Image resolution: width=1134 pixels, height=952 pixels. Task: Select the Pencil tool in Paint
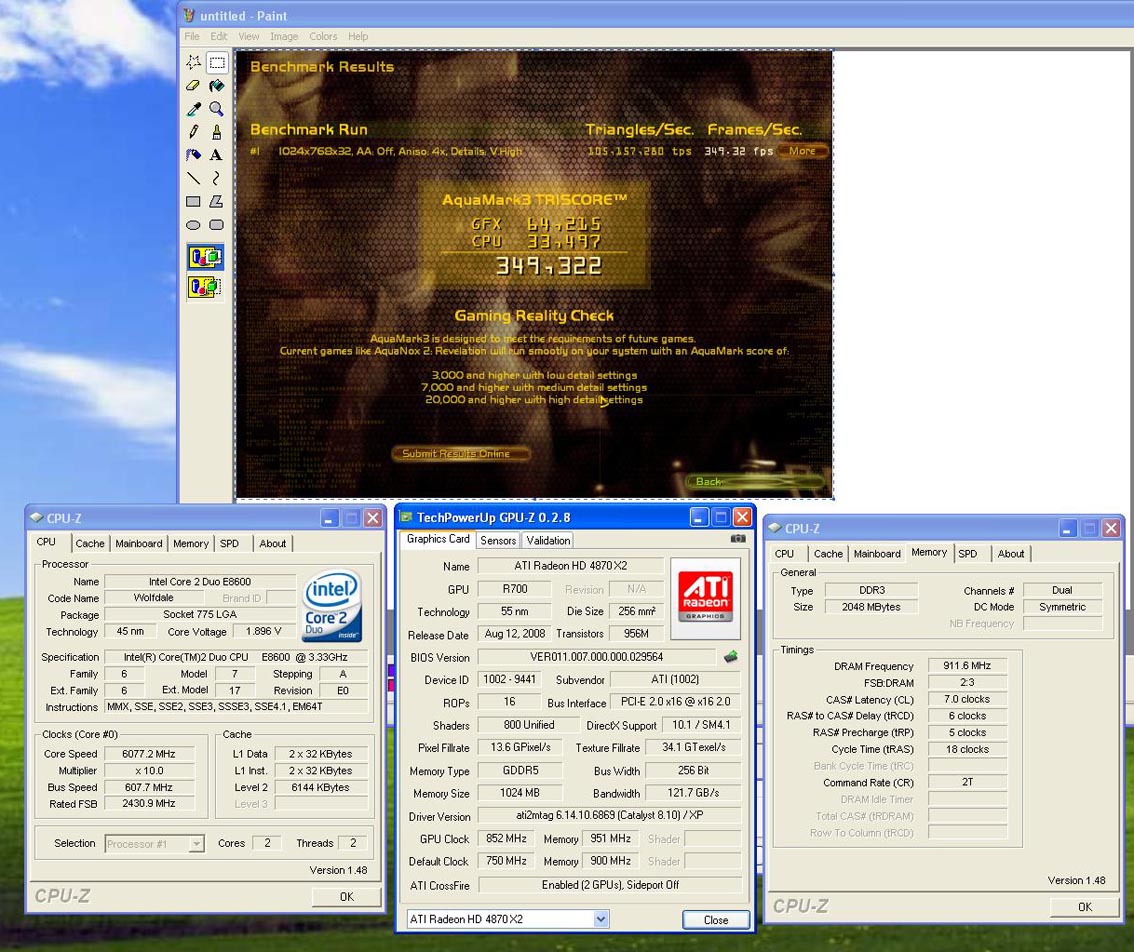[193, 132]
